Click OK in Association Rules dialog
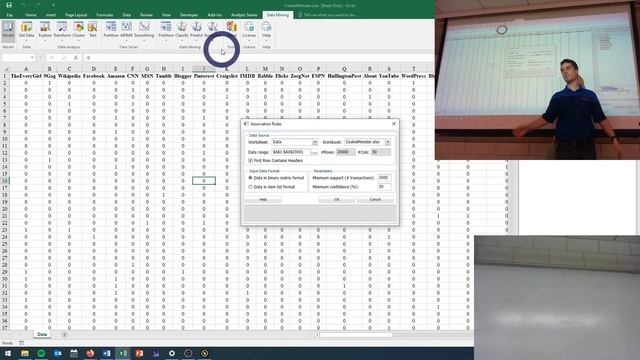Screen dimensions: 640x360 pos(337,199)
